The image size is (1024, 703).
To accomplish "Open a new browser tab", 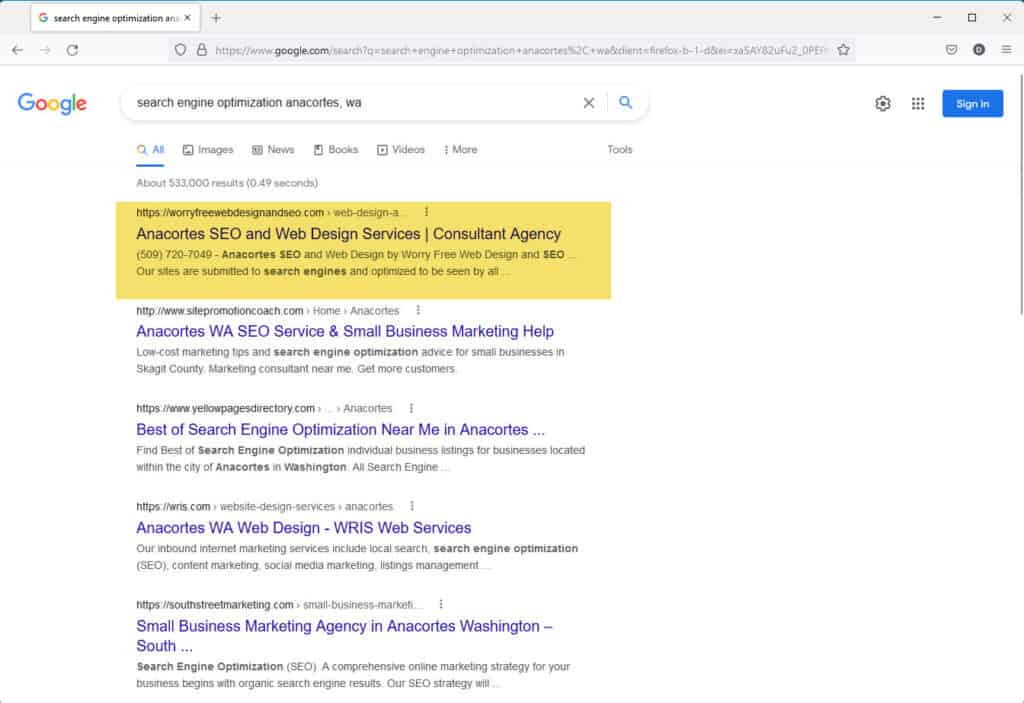I will pyautogui.click(x=216, y=18).
